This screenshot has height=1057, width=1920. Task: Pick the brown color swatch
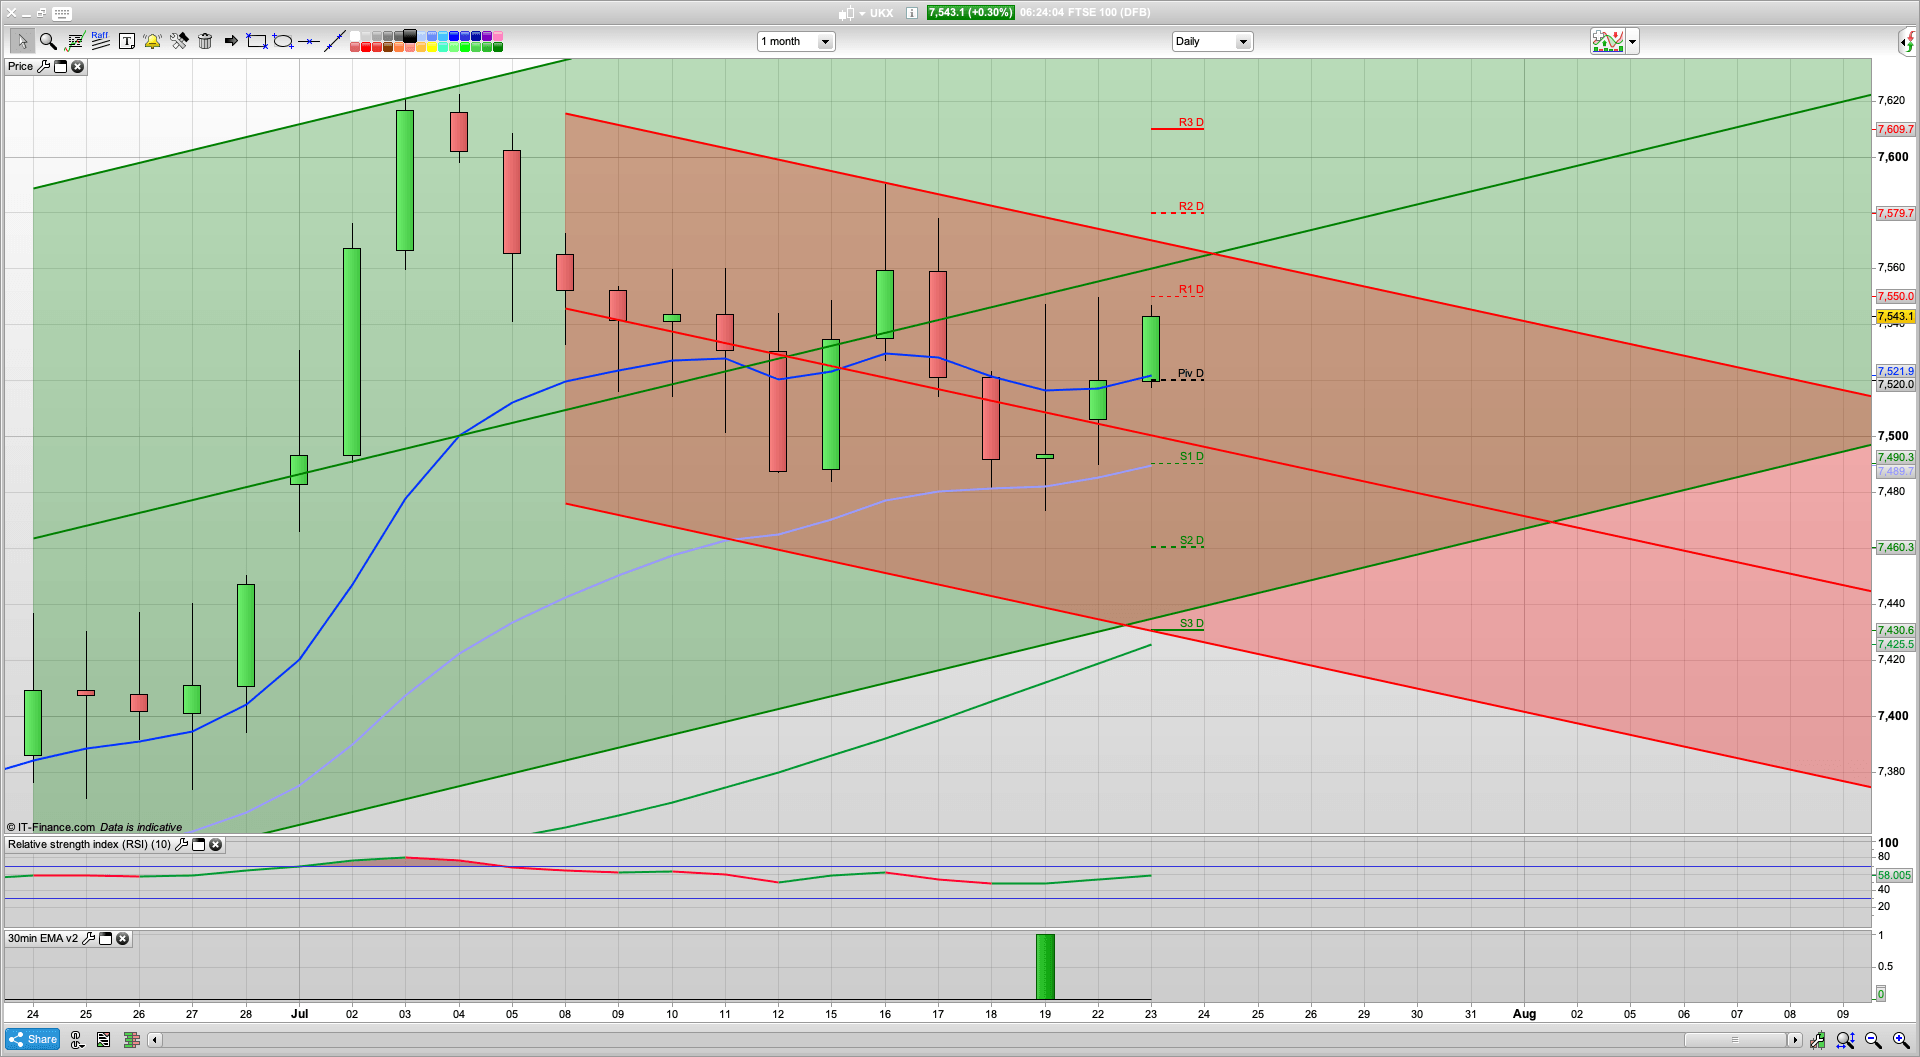click(388, 47)
